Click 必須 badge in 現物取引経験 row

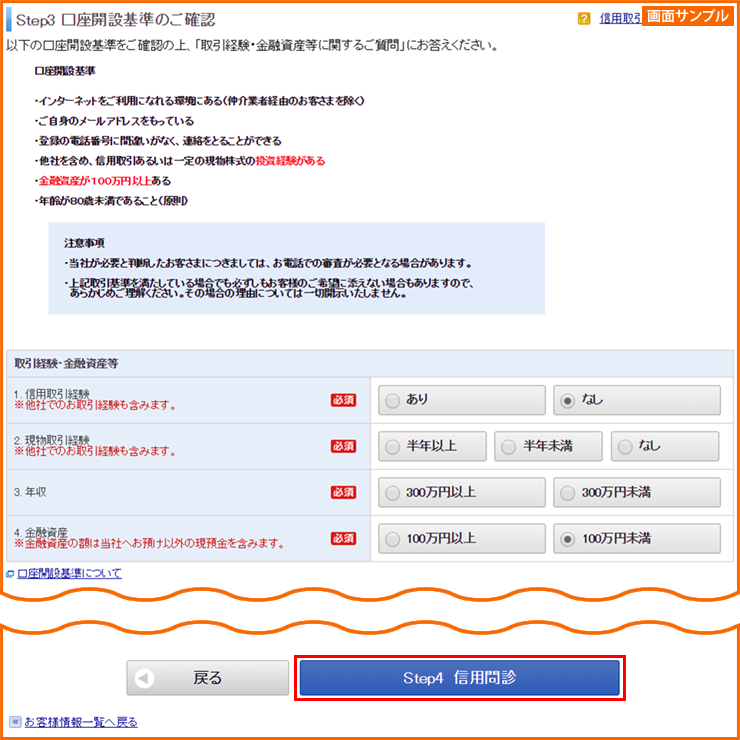coord(344,446)
